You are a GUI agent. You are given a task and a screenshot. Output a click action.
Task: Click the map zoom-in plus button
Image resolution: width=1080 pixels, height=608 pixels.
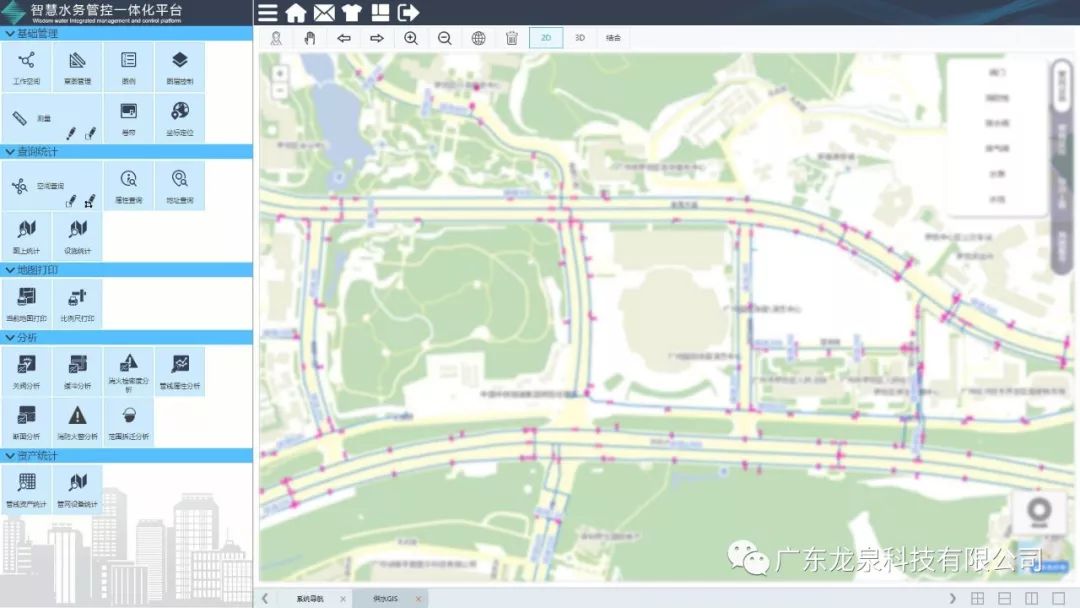click(279, 74)
